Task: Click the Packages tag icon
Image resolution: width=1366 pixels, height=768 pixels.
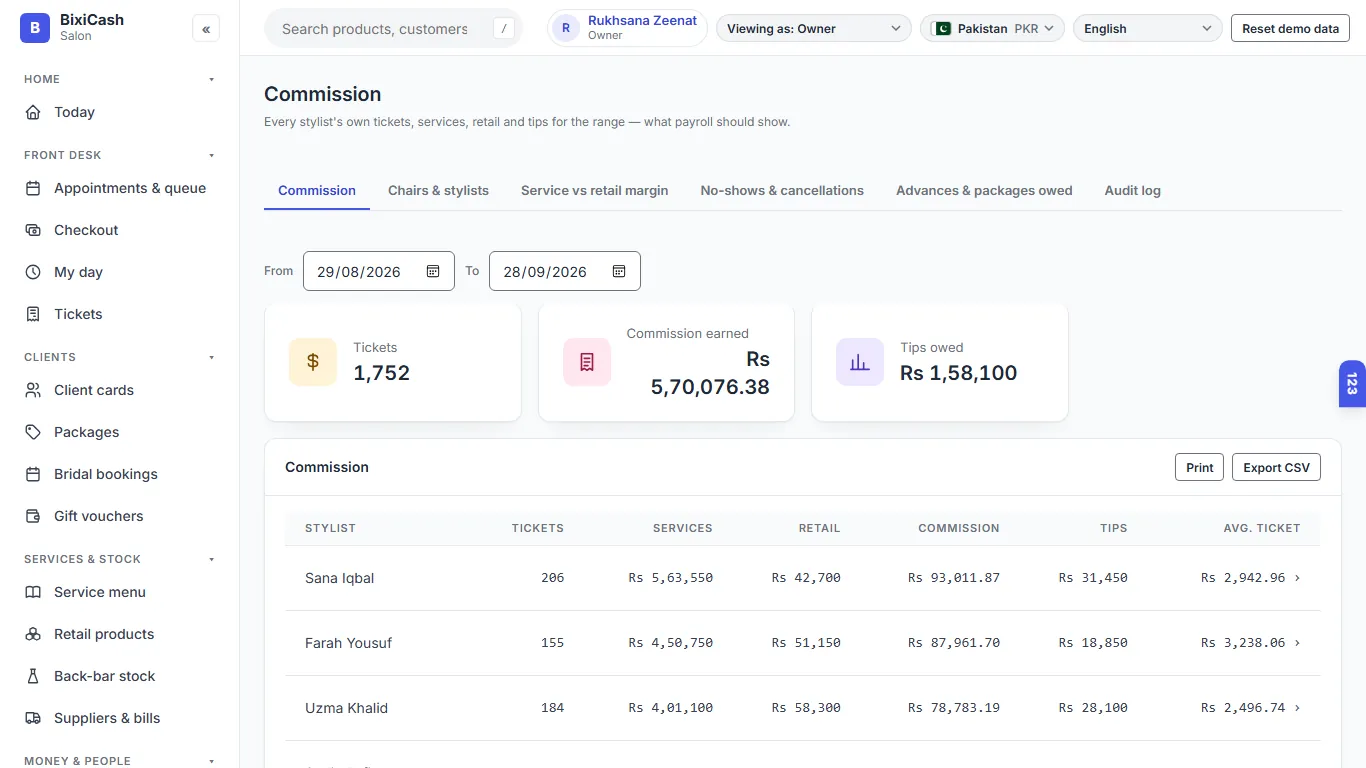Action: pyautogui.click(x=33, y=432)
